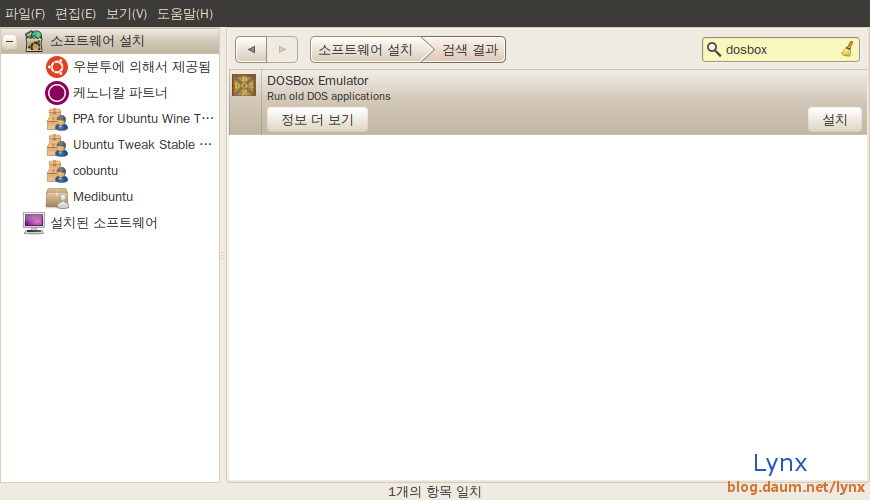Image resolution: width=870 pixels, height=500 pixels.
Task: Open the 편집(E) menu
Action: [x=75, y=14]
